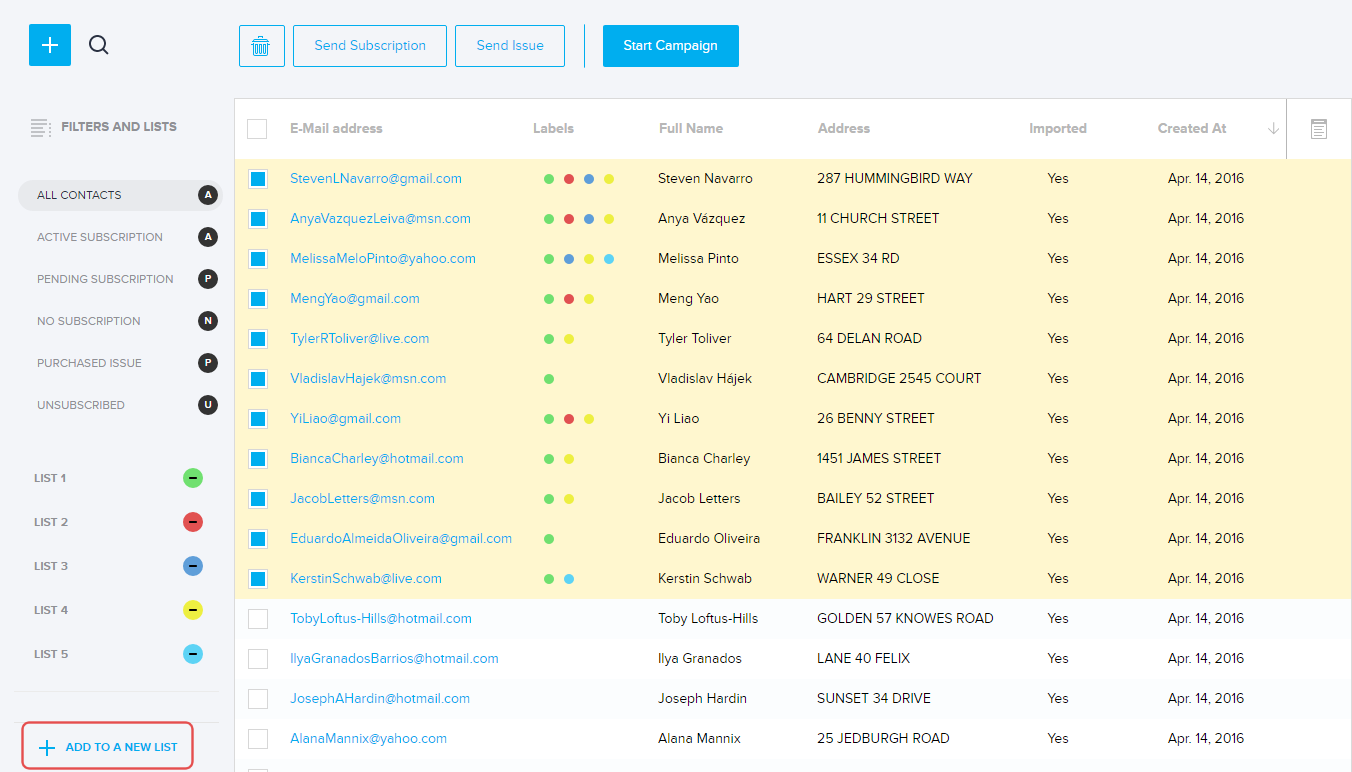The width and height of the screenshot is (1352, 772).
Task: Click the Full Name column header
Action: (690, 129)
